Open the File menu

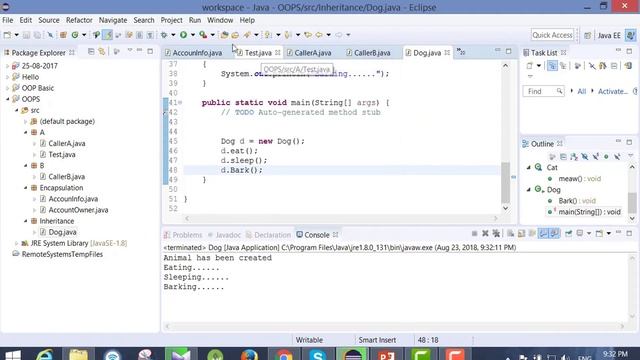[x=7, y=20]
